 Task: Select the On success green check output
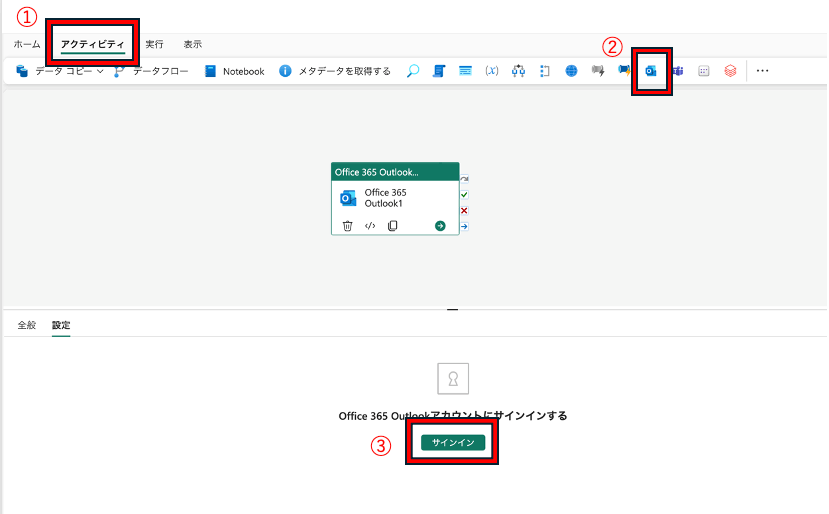click(x=464, y=195)
